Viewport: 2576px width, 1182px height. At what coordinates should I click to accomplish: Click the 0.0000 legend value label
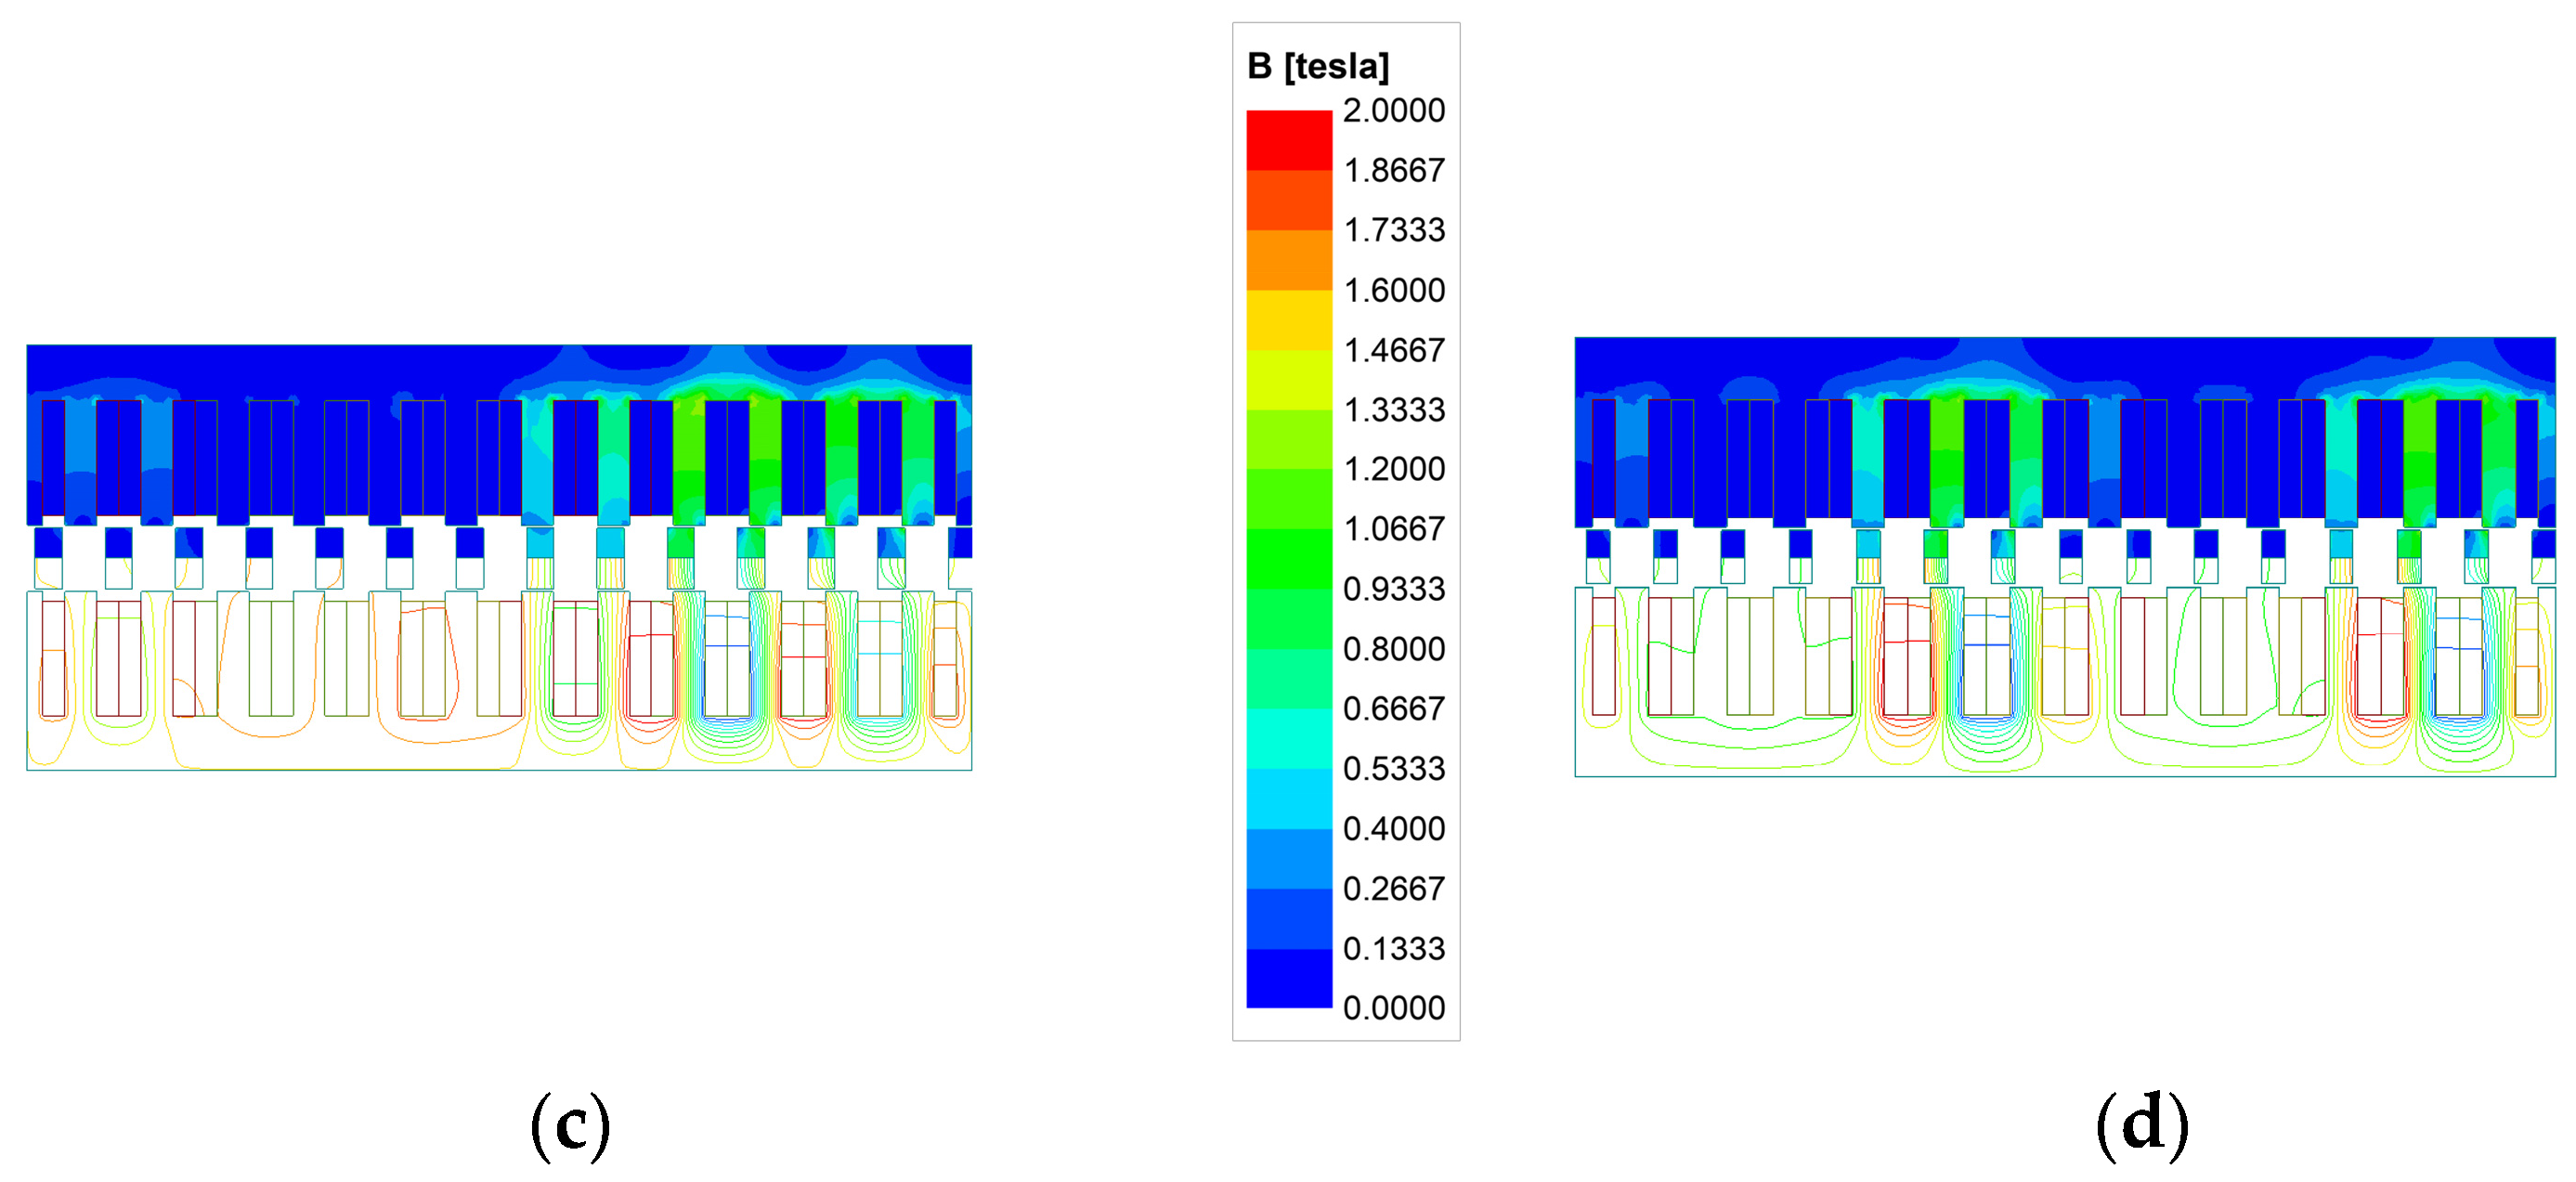(1393, 1007)
